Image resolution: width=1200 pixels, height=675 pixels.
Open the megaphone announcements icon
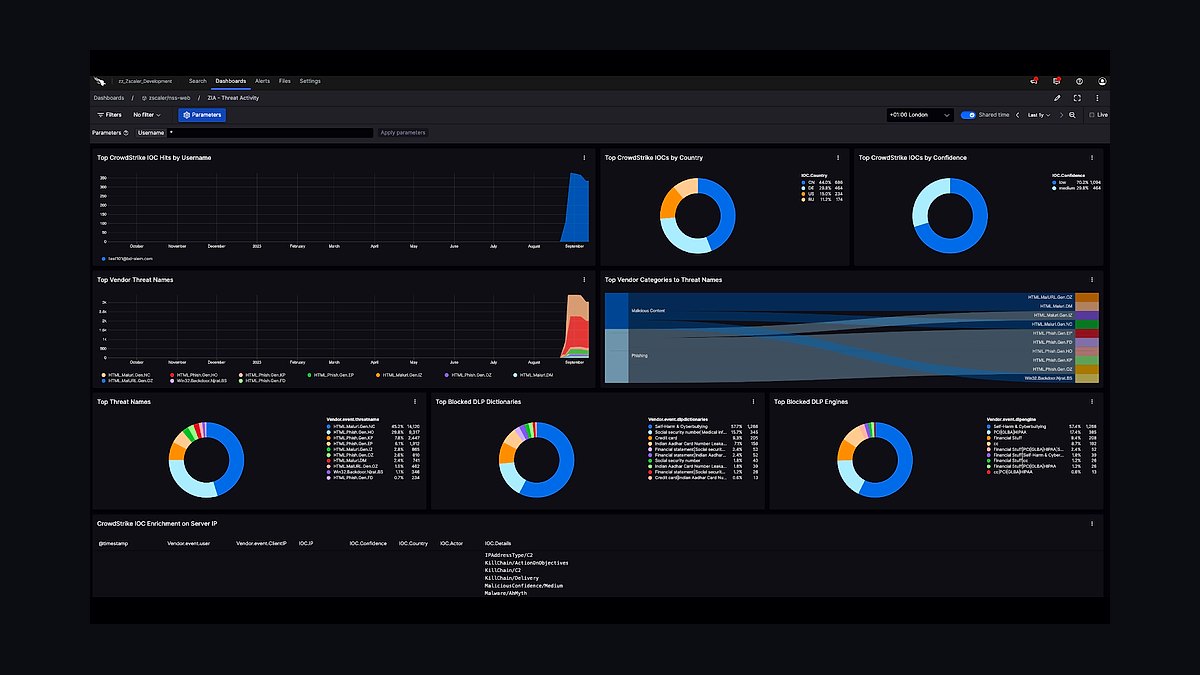pyautogui.click(x=1034, y=81)
